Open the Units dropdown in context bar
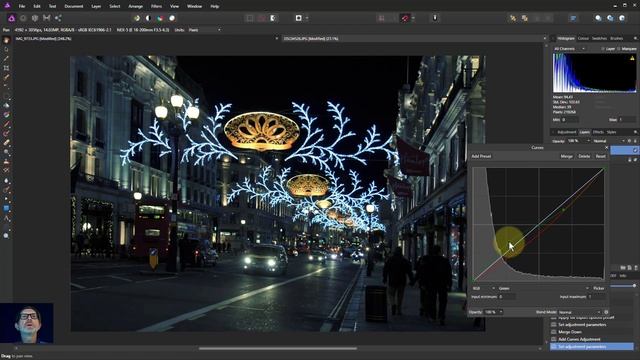Image resolution: width=640 pixels, height=360 pixels. point(204,30)
